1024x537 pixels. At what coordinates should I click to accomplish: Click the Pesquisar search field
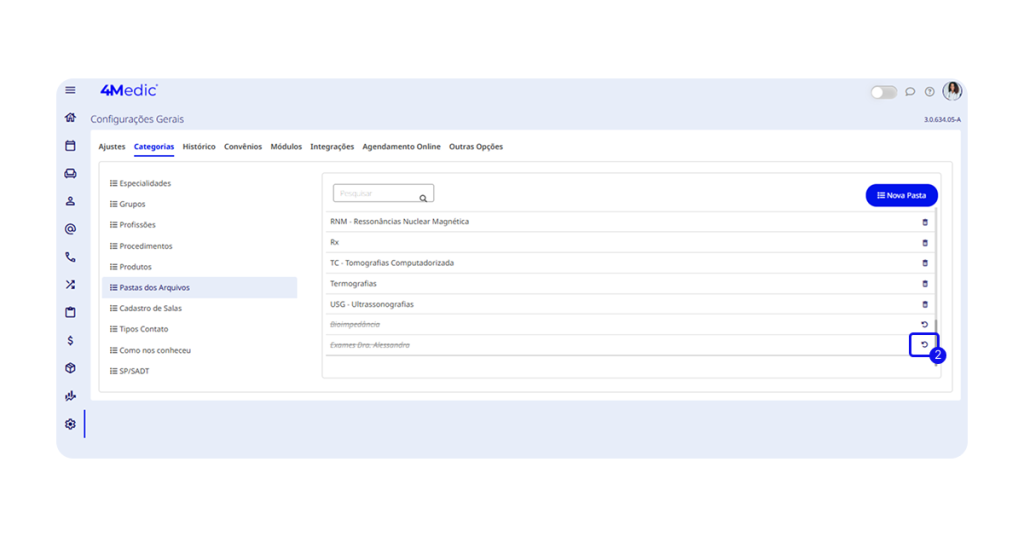tap(376, 194)
